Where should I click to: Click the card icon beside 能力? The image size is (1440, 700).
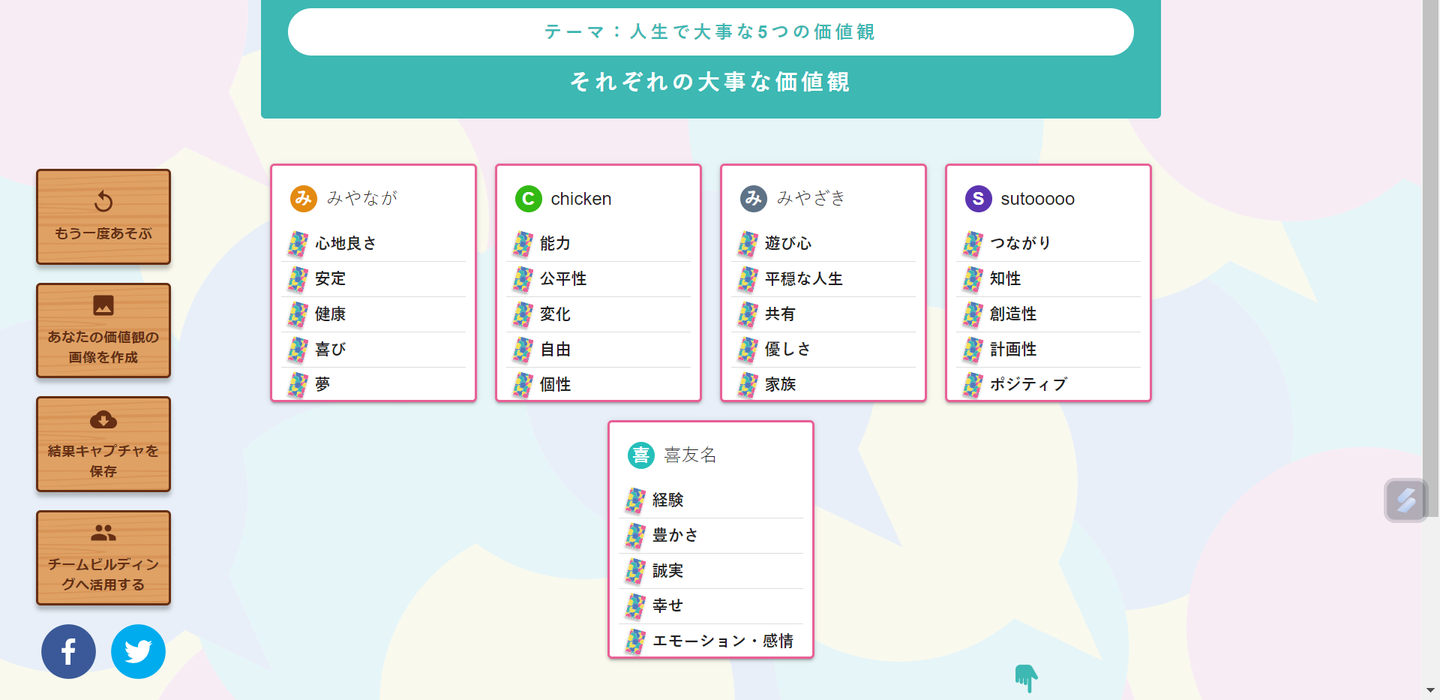tap(522, 244)
